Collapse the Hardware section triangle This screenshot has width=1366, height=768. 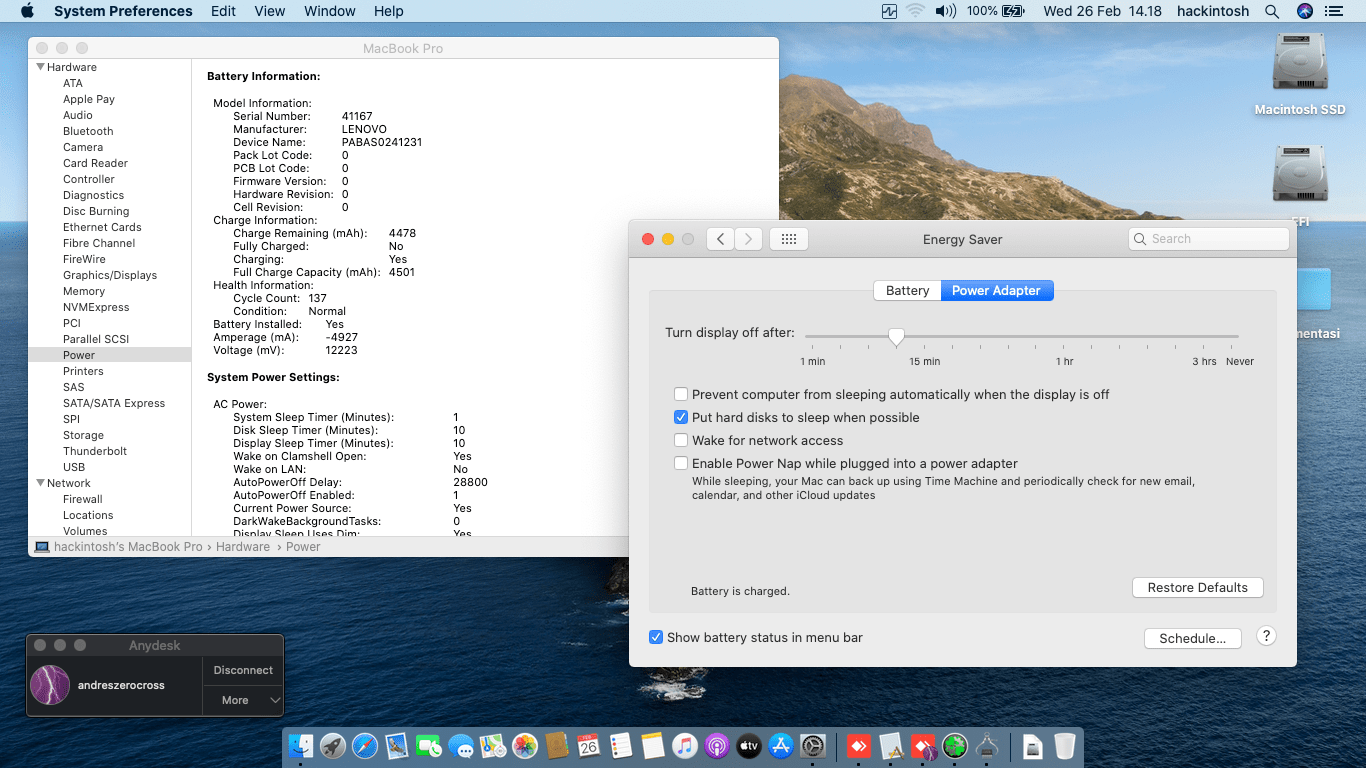[40, 67]
